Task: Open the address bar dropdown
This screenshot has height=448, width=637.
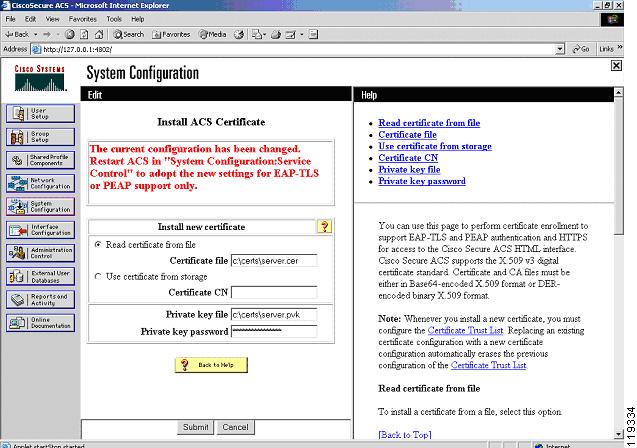Action: coord(560,49)
